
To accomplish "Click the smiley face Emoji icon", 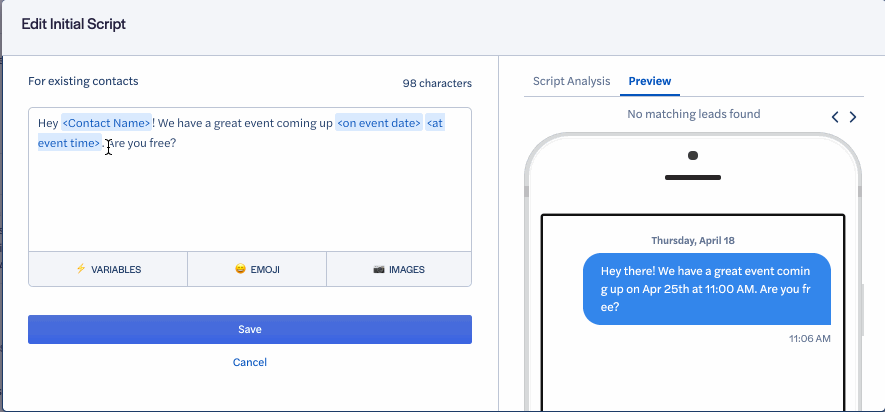I will click(240, 269).
